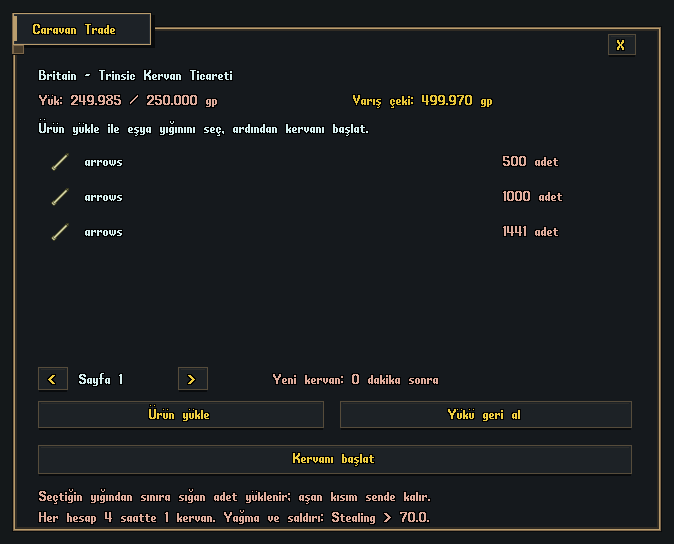674x544 pixels.
Task: Click the 1441 adet quantity
Action: [530, 232]
